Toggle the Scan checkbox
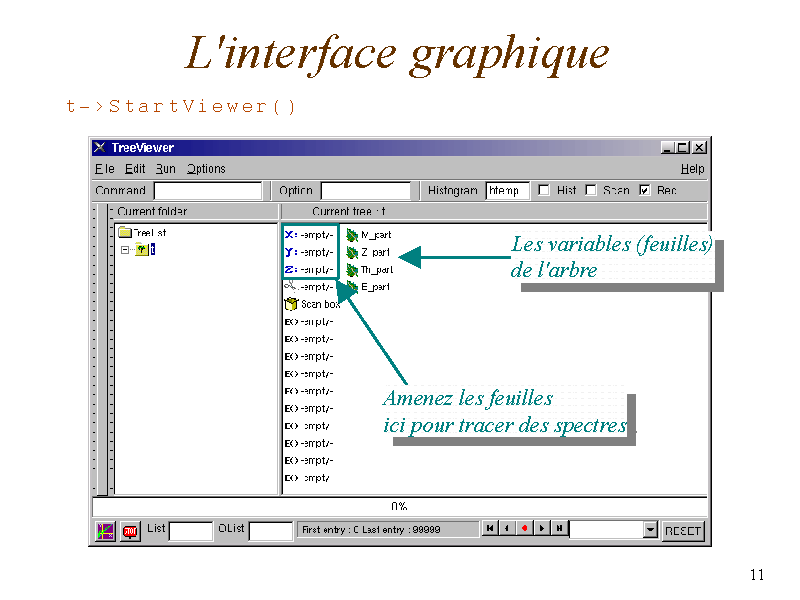Image resolution: width=800 pixels, height=600 pixels. (591, 190)
